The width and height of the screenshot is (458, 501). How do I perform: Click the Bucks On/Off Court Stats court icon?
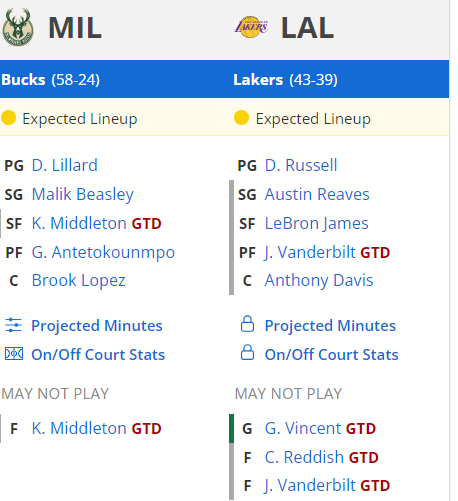(14, 354)
